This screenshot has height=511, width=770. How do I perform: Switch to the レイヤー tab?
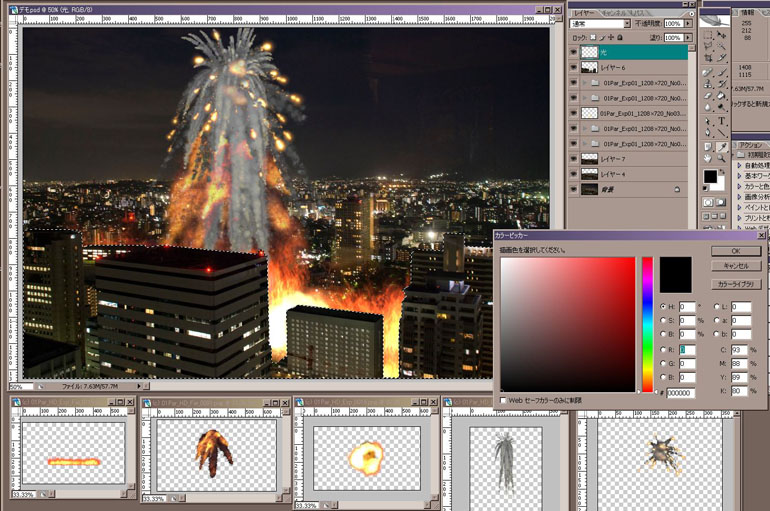point(584,13)
